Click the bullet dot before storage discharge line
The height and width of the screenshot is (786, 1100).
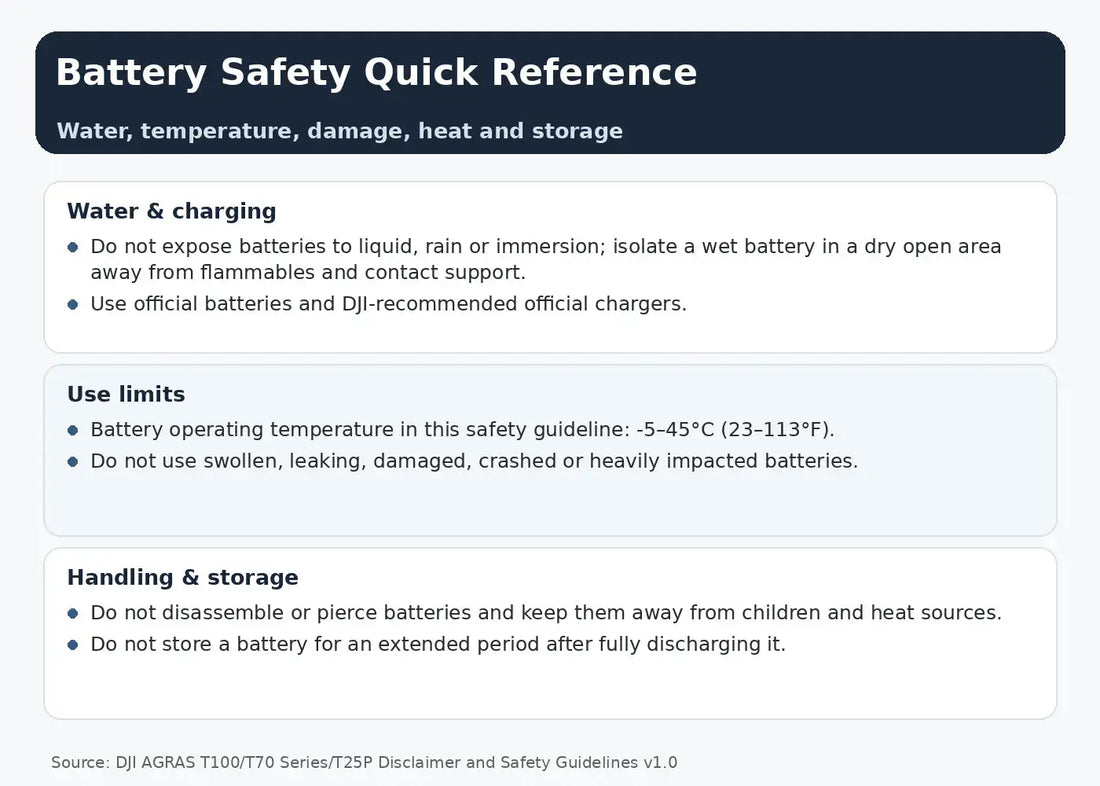tap(73, 645)
